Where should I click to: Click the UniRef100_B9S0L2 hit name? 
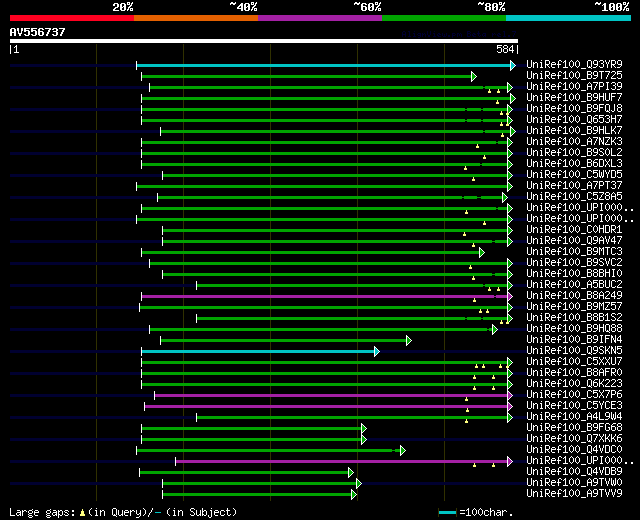[x=574, y=153]
